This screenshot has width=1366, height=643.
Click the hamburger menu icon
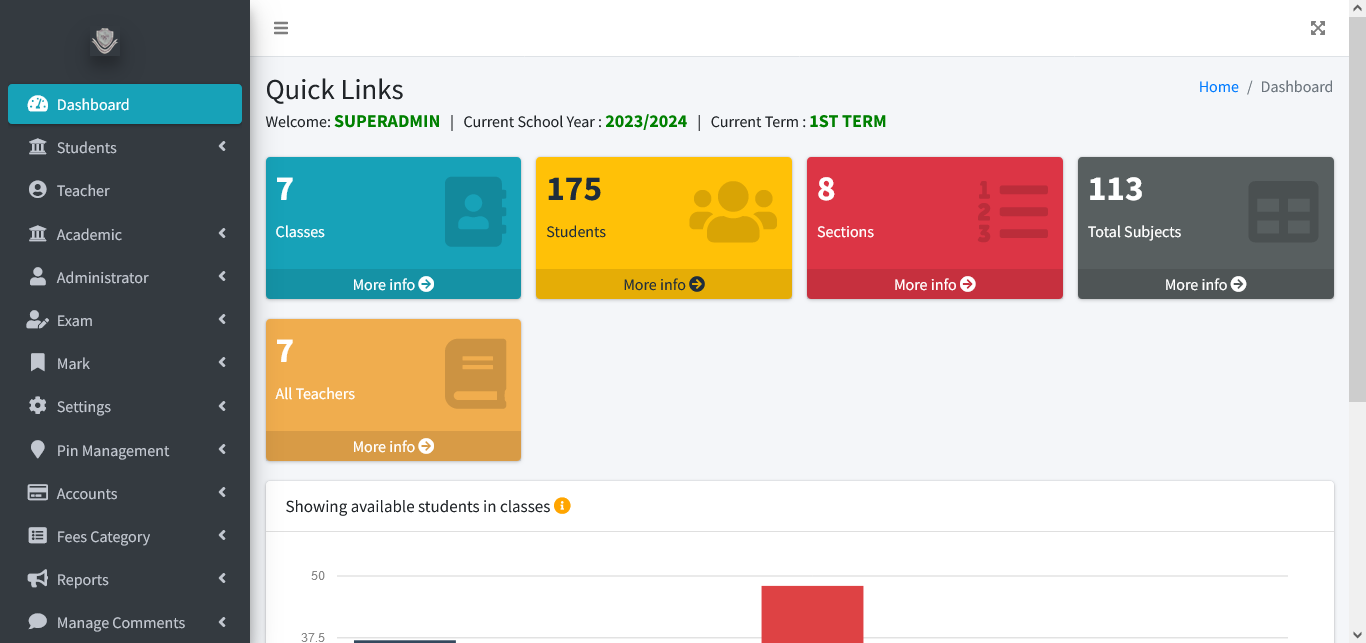click(281, 28)
